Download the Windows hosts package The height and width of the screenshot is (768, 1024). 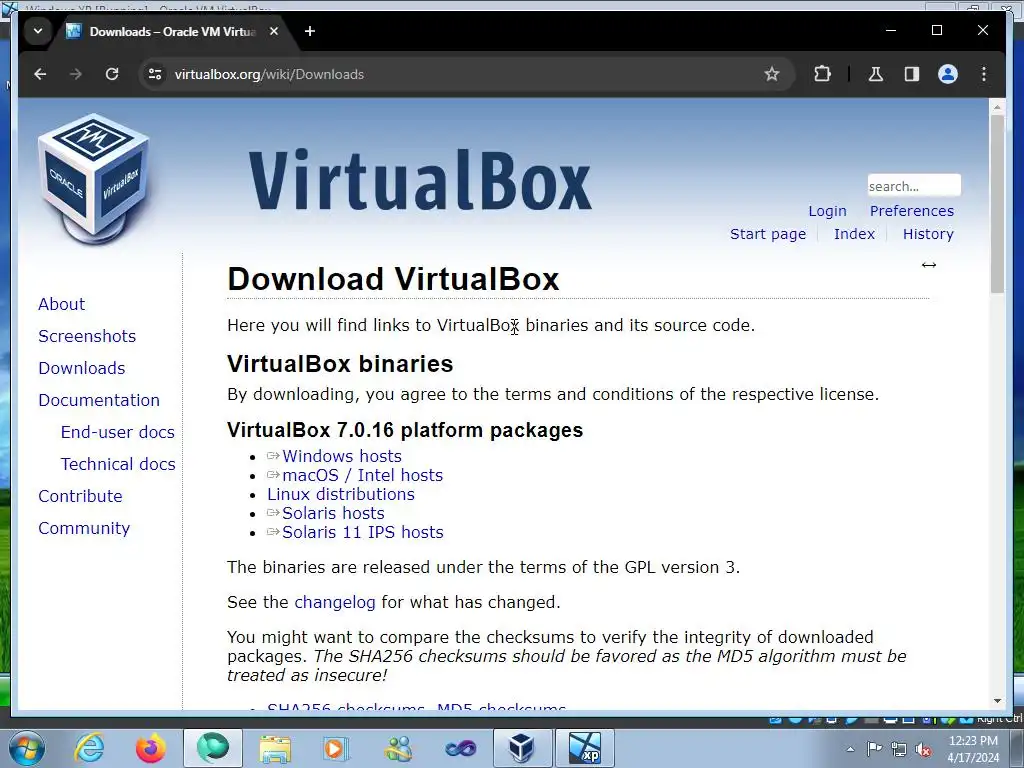pos(342,456)
